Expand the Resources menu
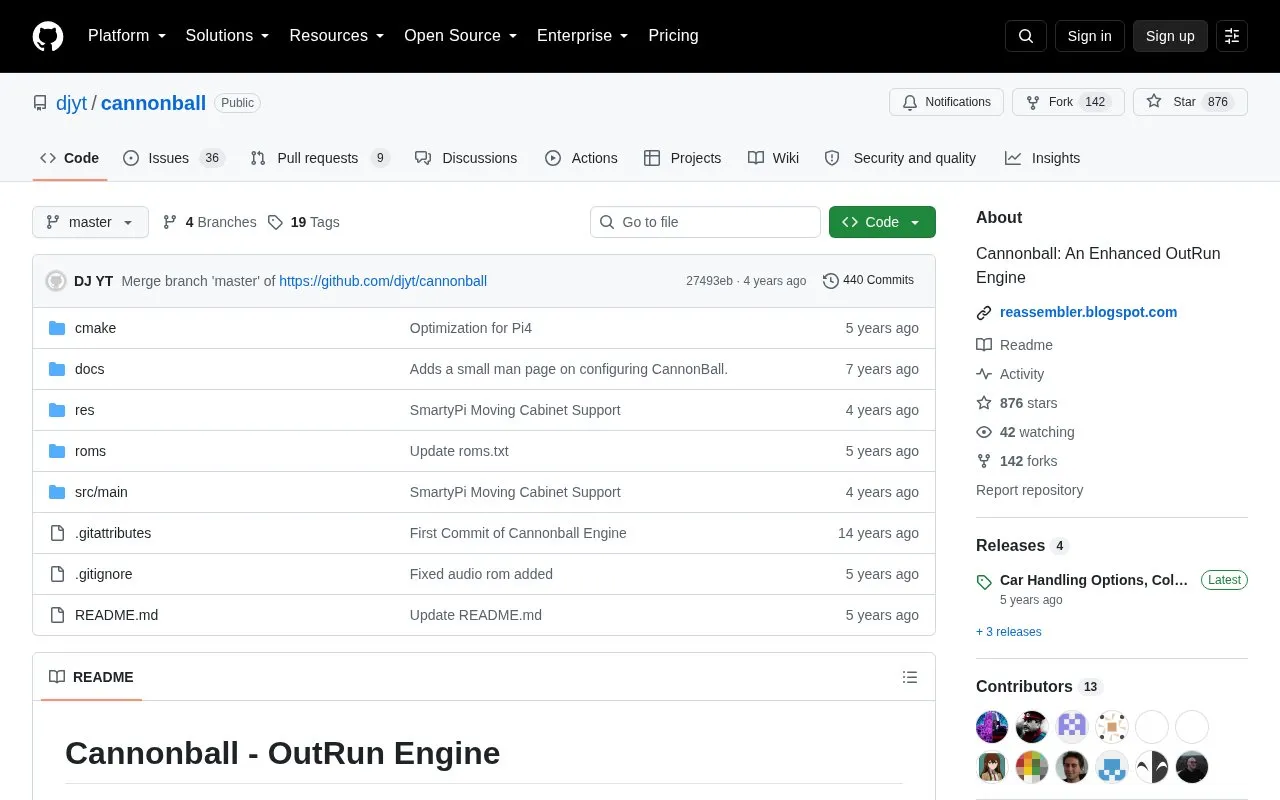Screen dimensions: 1280x800 click(336, 36)
